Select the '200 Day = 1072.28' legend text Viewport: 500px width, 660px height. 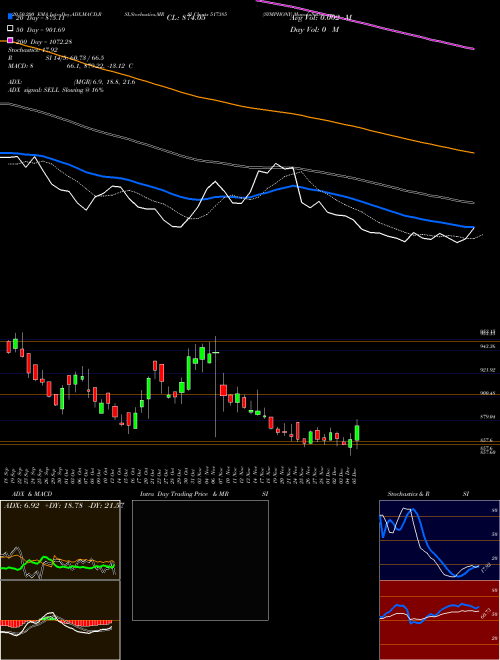[x=44, y=41]
